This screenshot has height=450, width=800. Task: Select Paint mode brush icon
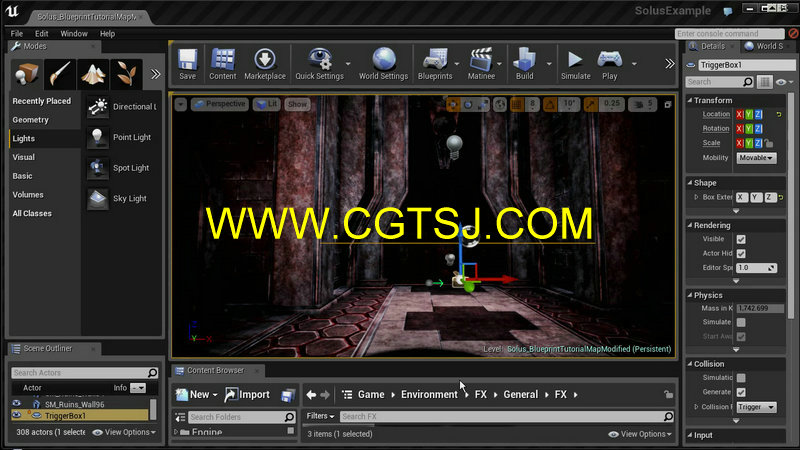point(60,74)
